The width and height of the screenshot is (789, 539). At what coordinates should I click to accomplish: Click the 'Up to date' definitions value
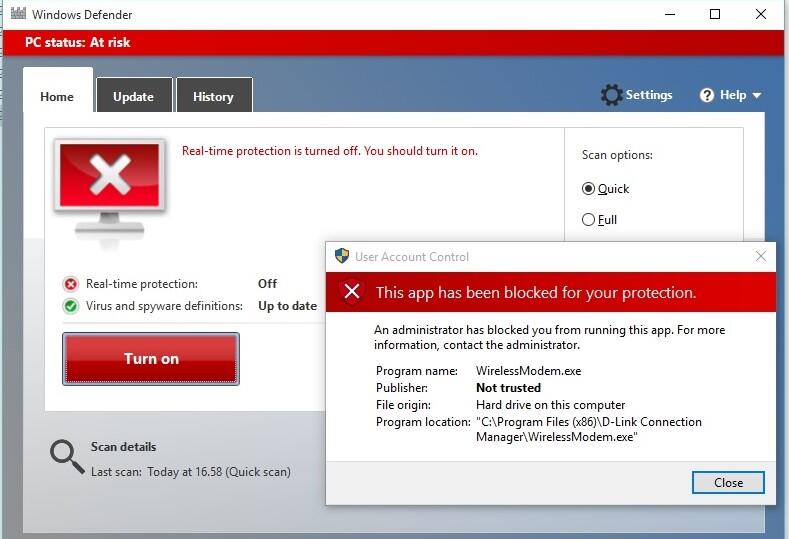pyautogui.click(x=287, y=306)
